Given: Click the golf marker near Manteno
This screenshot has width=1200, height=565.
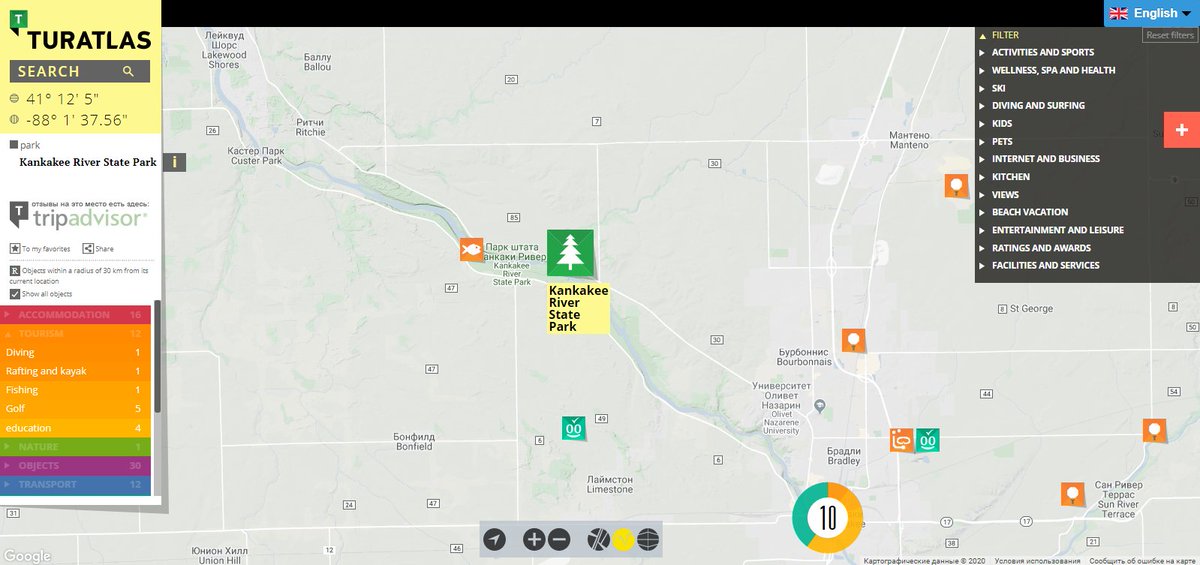Looking at the screenshot, I should coord(957,186).
